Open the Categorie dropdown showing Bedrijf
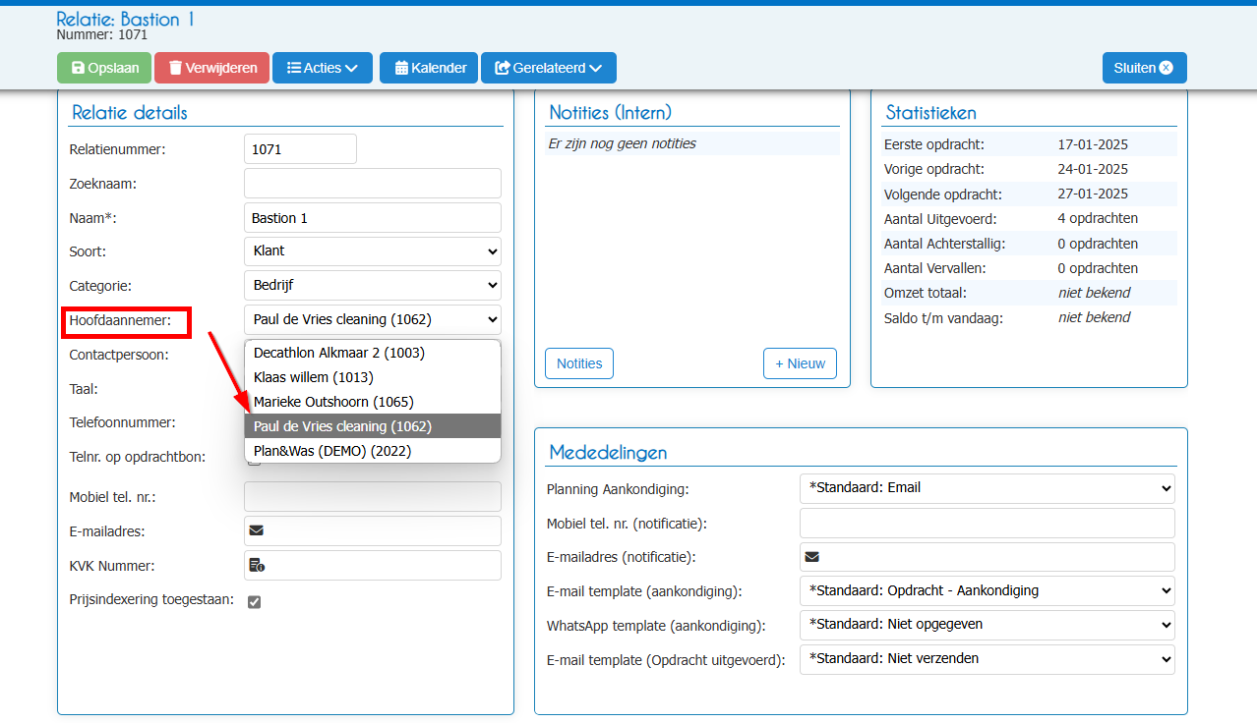1257x723 pixels. click(x=373, y=285)
